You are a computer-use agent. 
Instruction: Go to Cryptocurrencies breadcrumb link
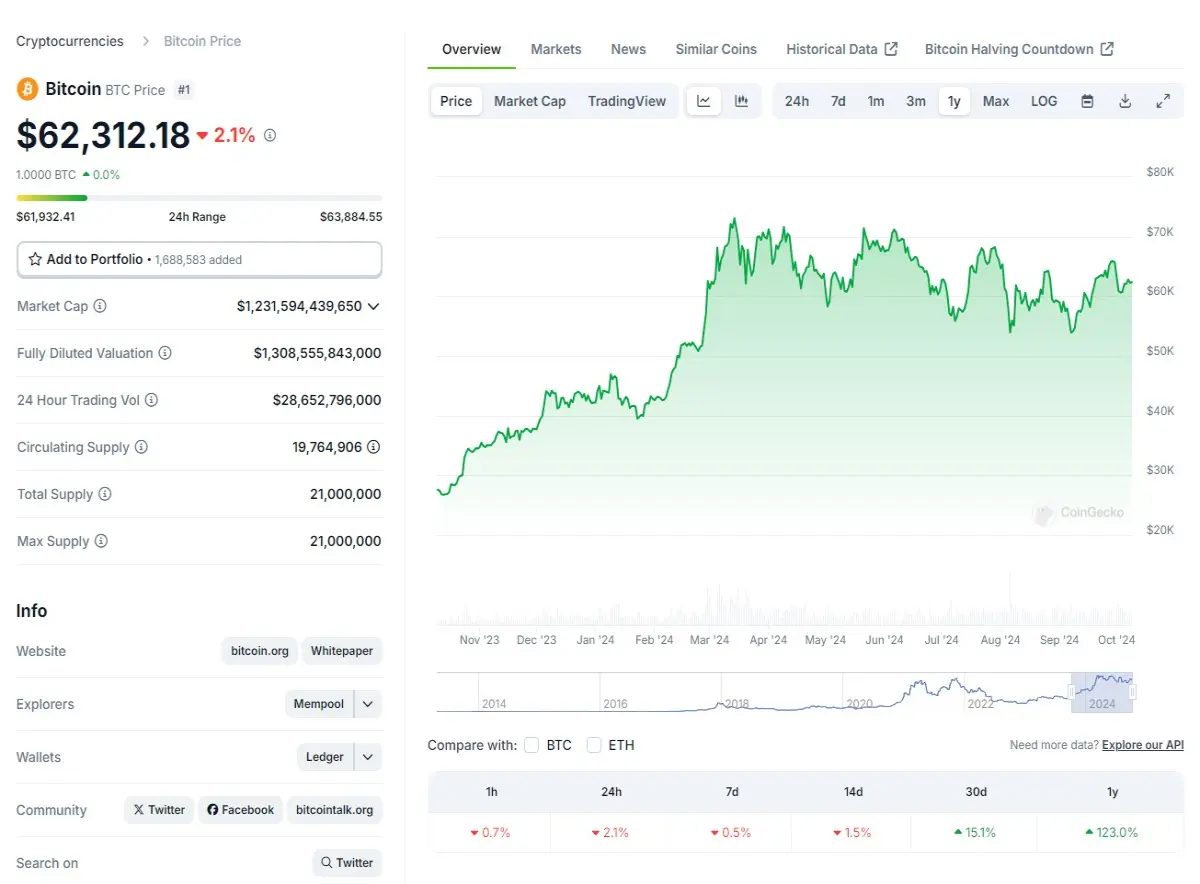coord(70,41)
